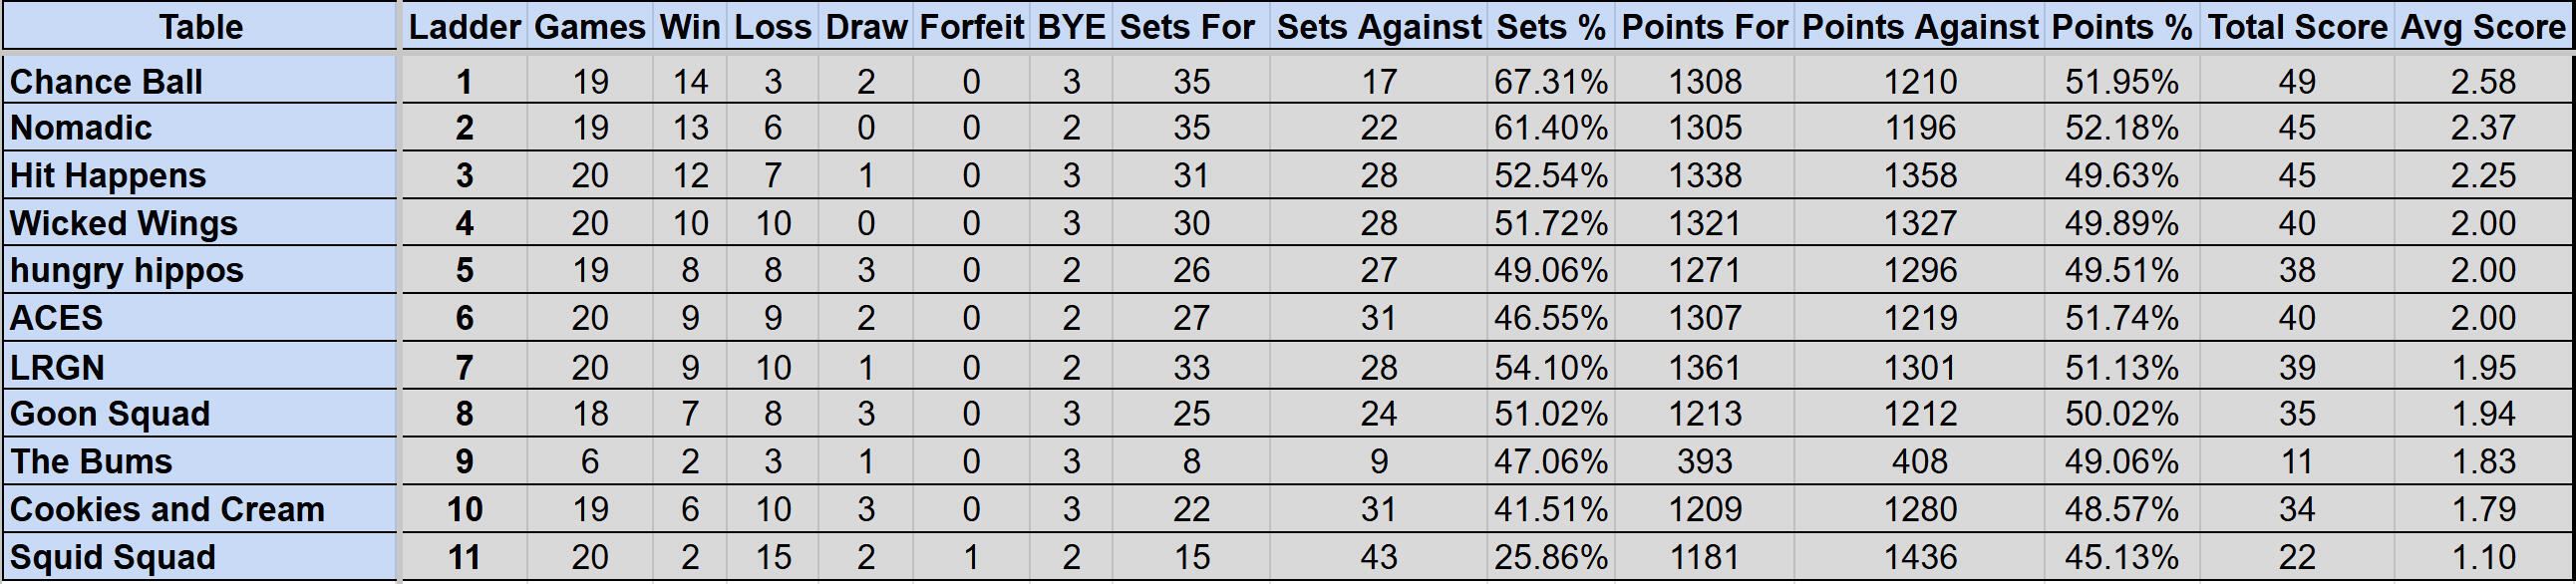The width and height of the screenshot is (2576, 584).
Task: Select the Chance Ball team name cell
Action: tap(106, 81)
